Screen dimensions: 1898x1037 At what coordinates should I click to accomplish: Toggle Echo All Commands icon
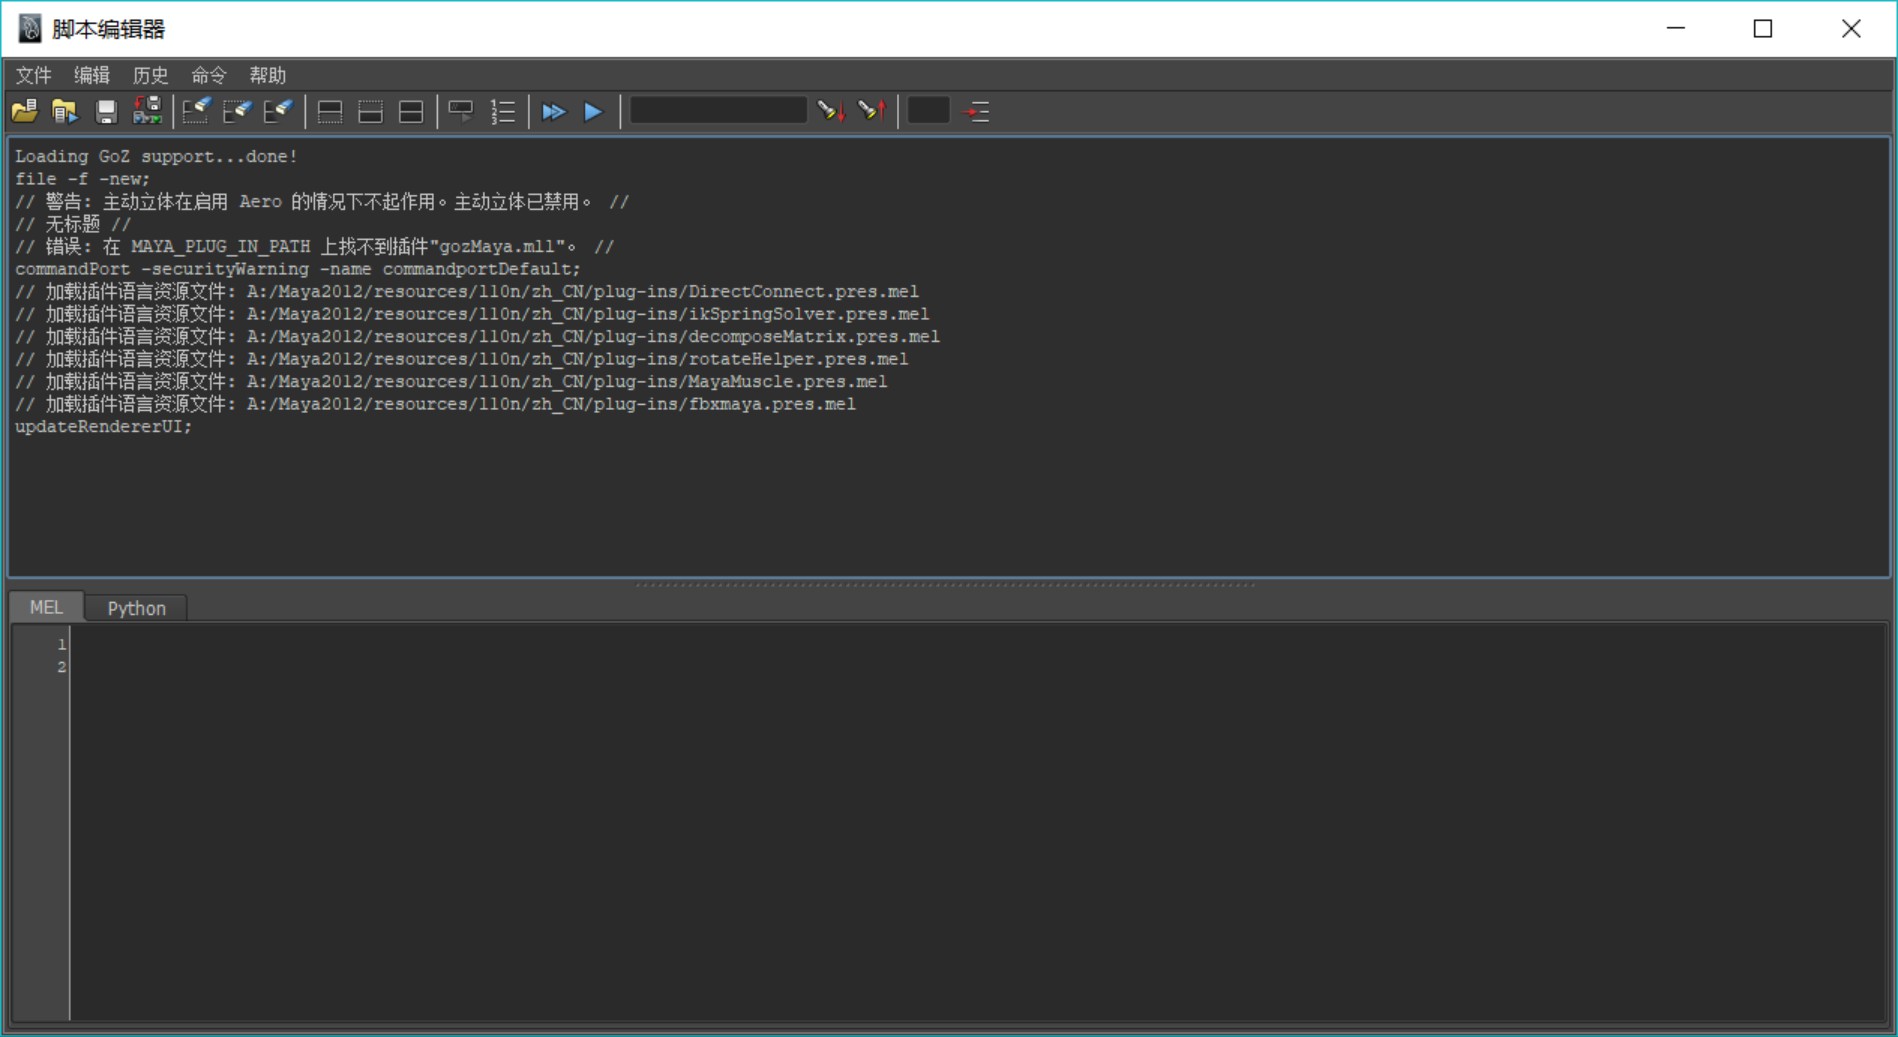click(461, 111)
